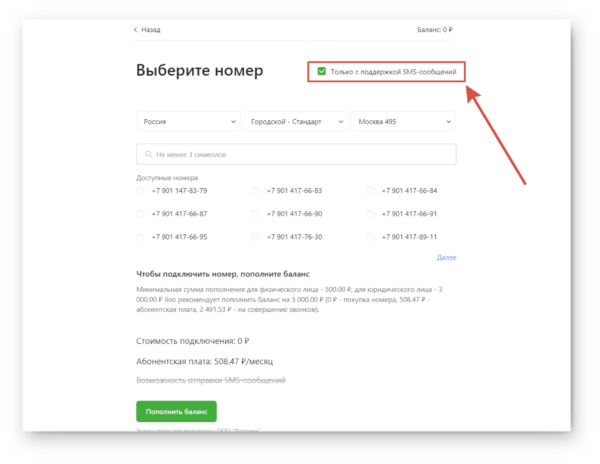Click the Выберите номер heading
Screen dimensions: 600x464
click(200, 70)
